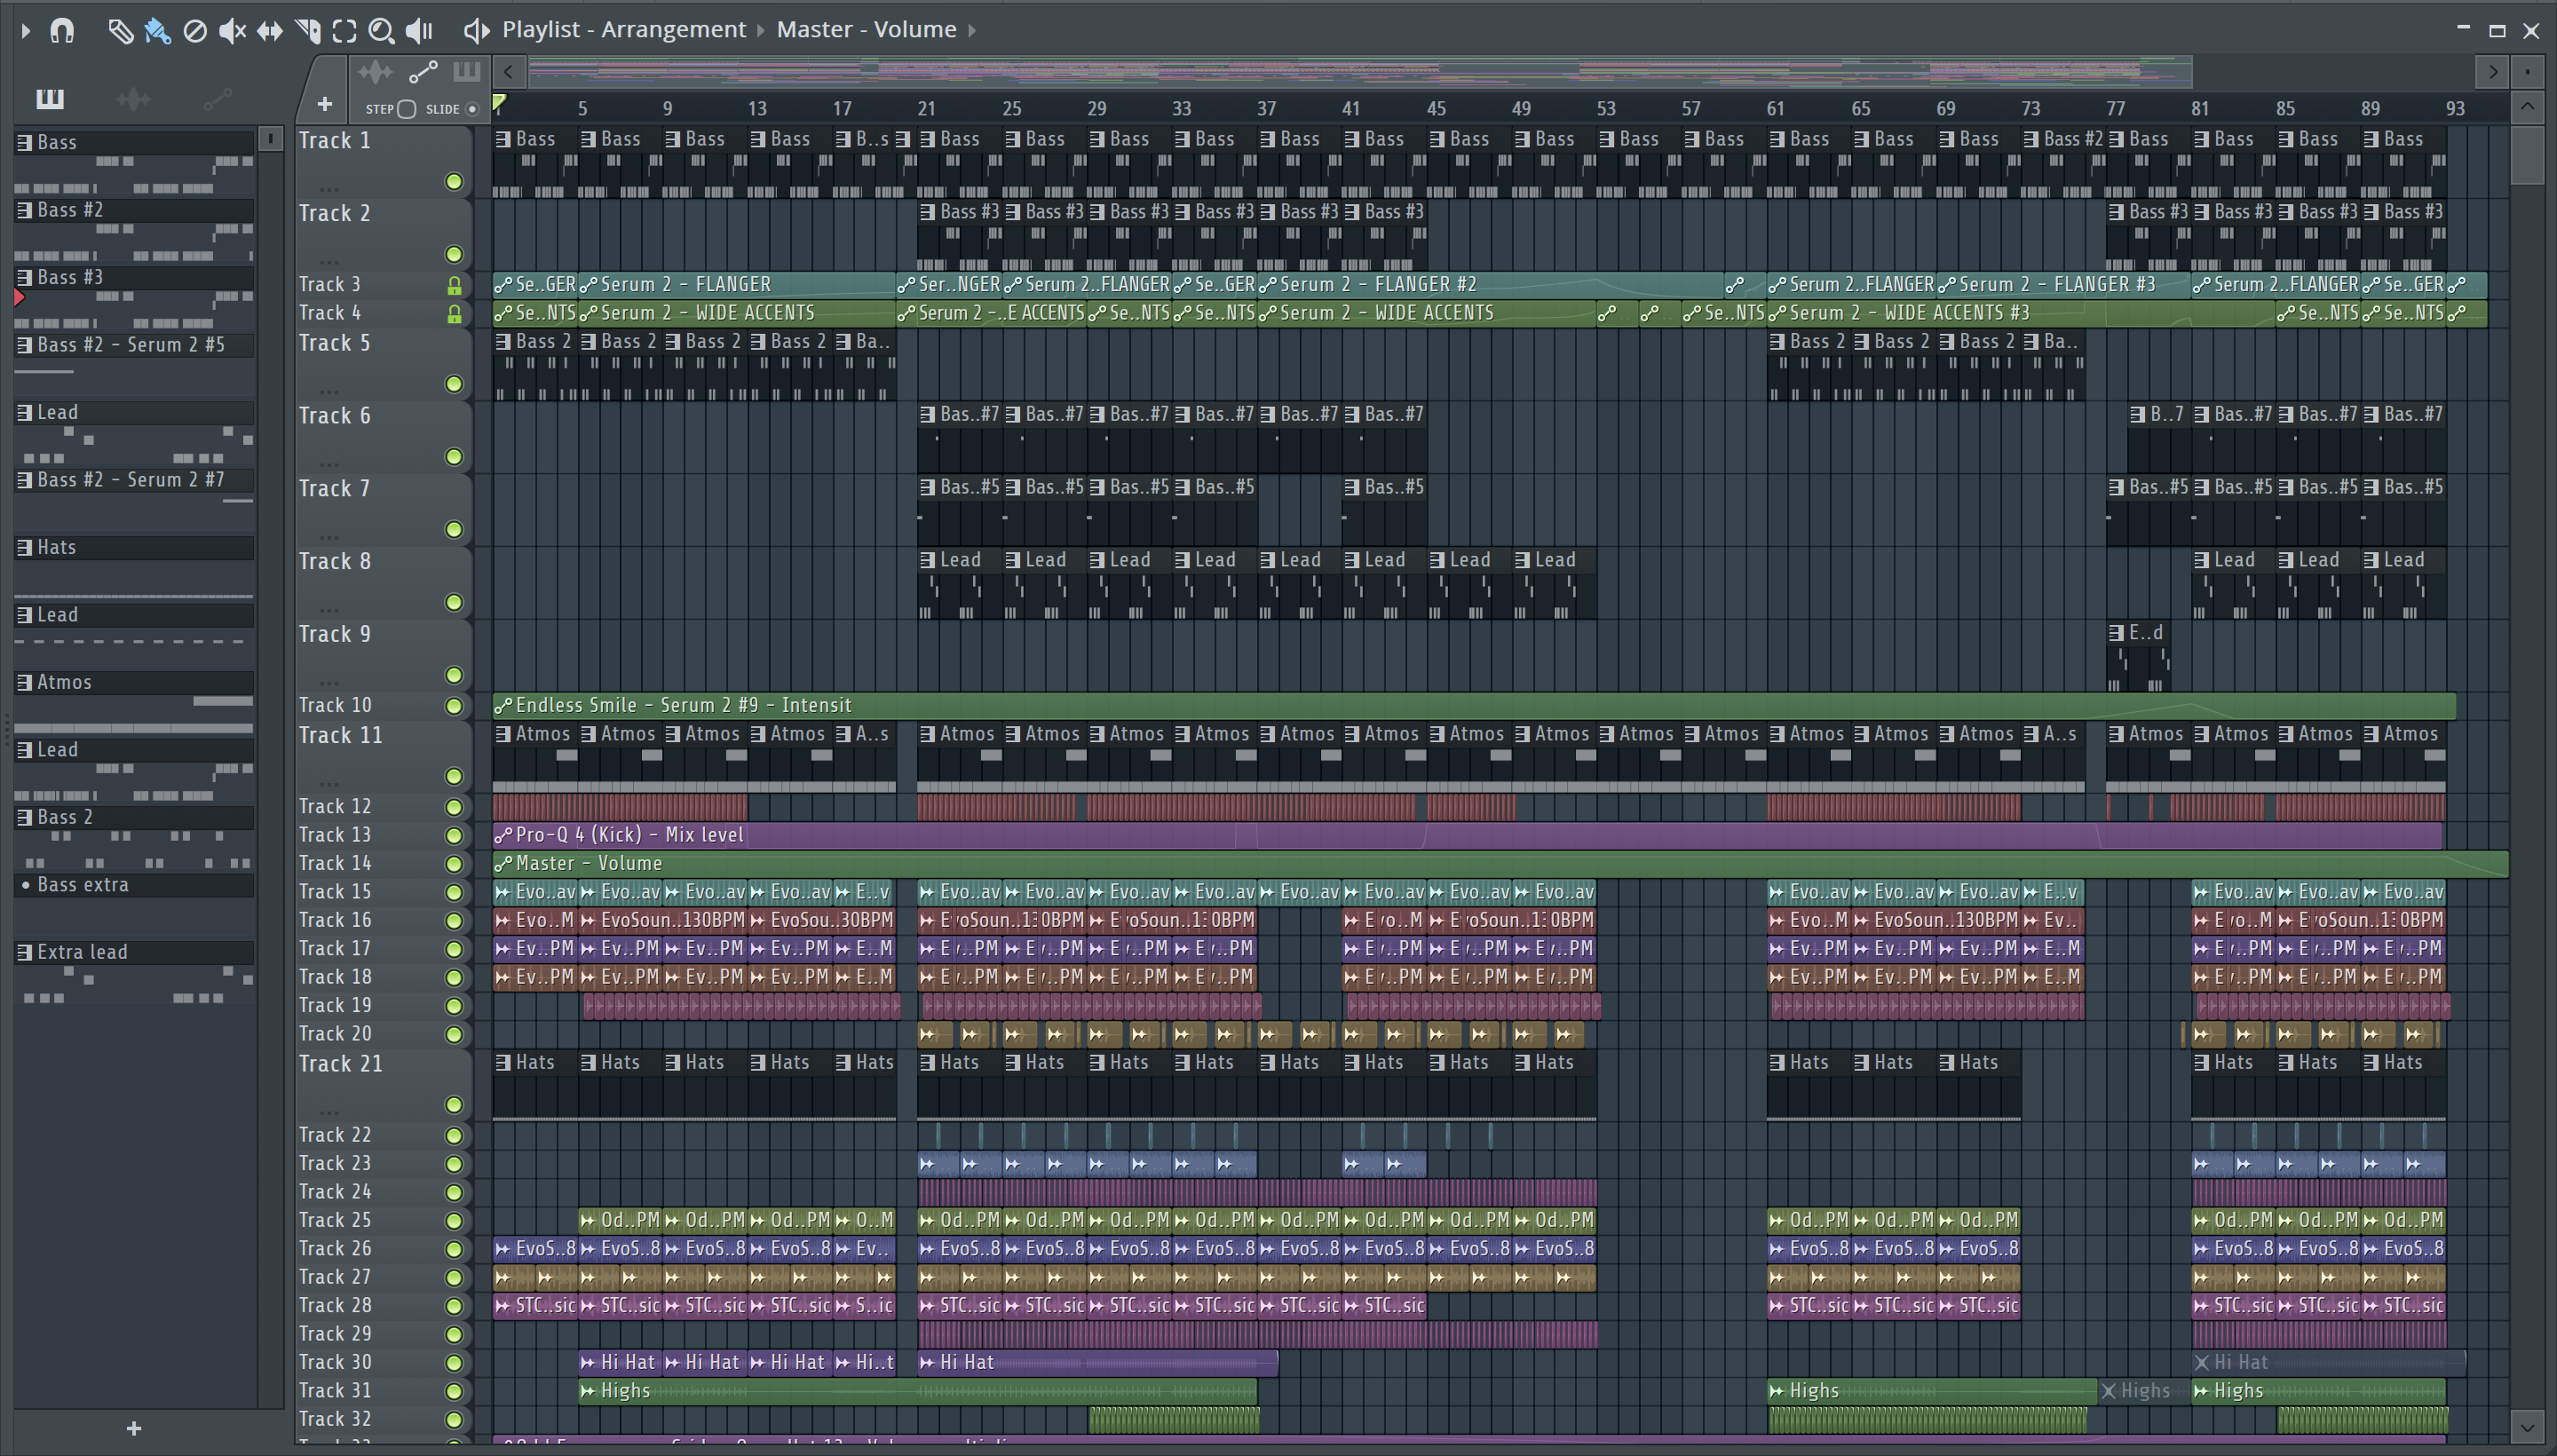Mute Track 30 using its green light
The height and width of the screenshot is (1456, 2557).
[454, 1363]
